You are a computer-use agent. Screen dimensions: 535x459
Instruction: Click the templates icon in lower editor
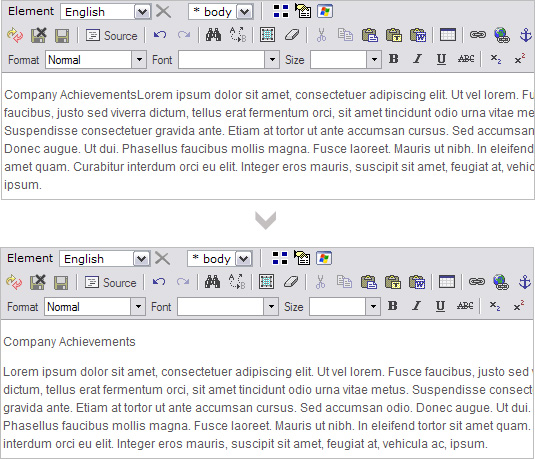302,258
